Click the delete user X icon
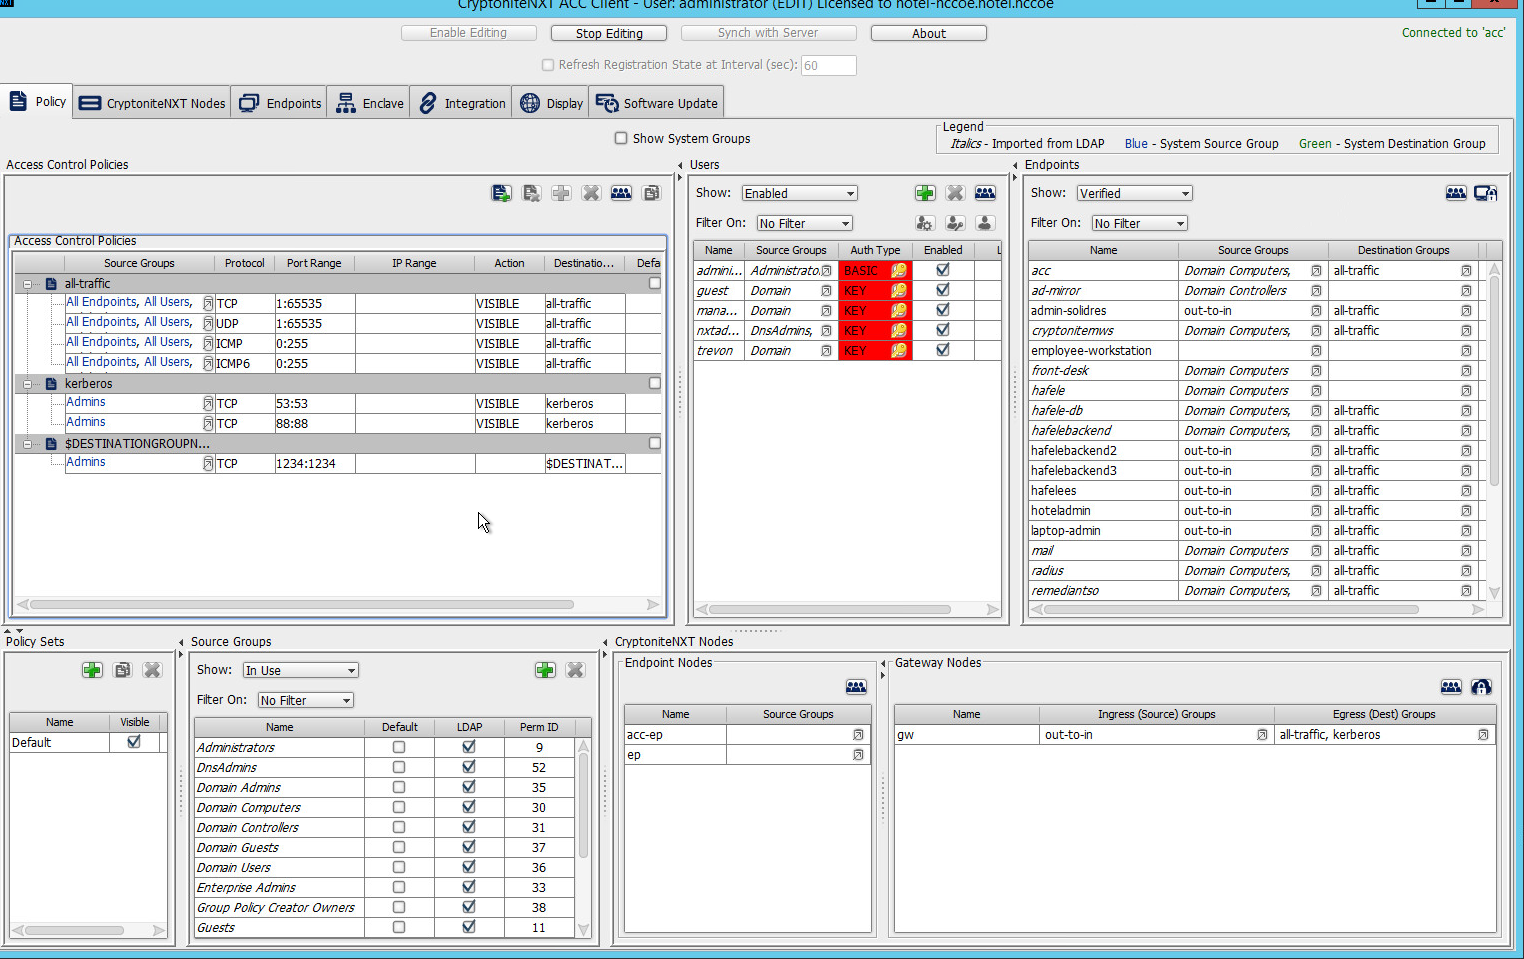 (x=955, y=193)
